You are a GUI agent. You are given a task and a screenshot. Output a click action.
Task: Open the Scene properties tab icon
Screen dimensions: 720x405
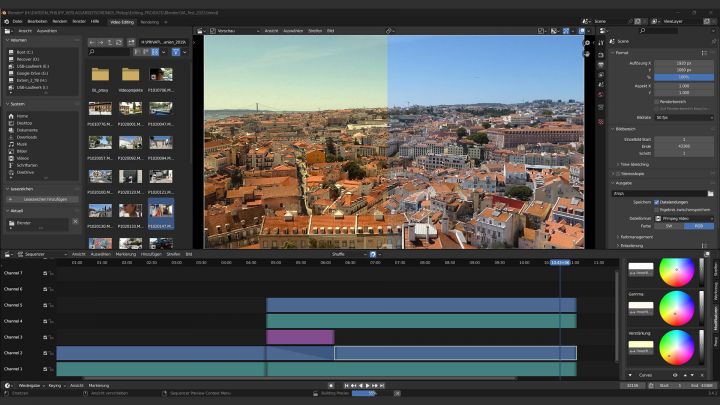601,84
